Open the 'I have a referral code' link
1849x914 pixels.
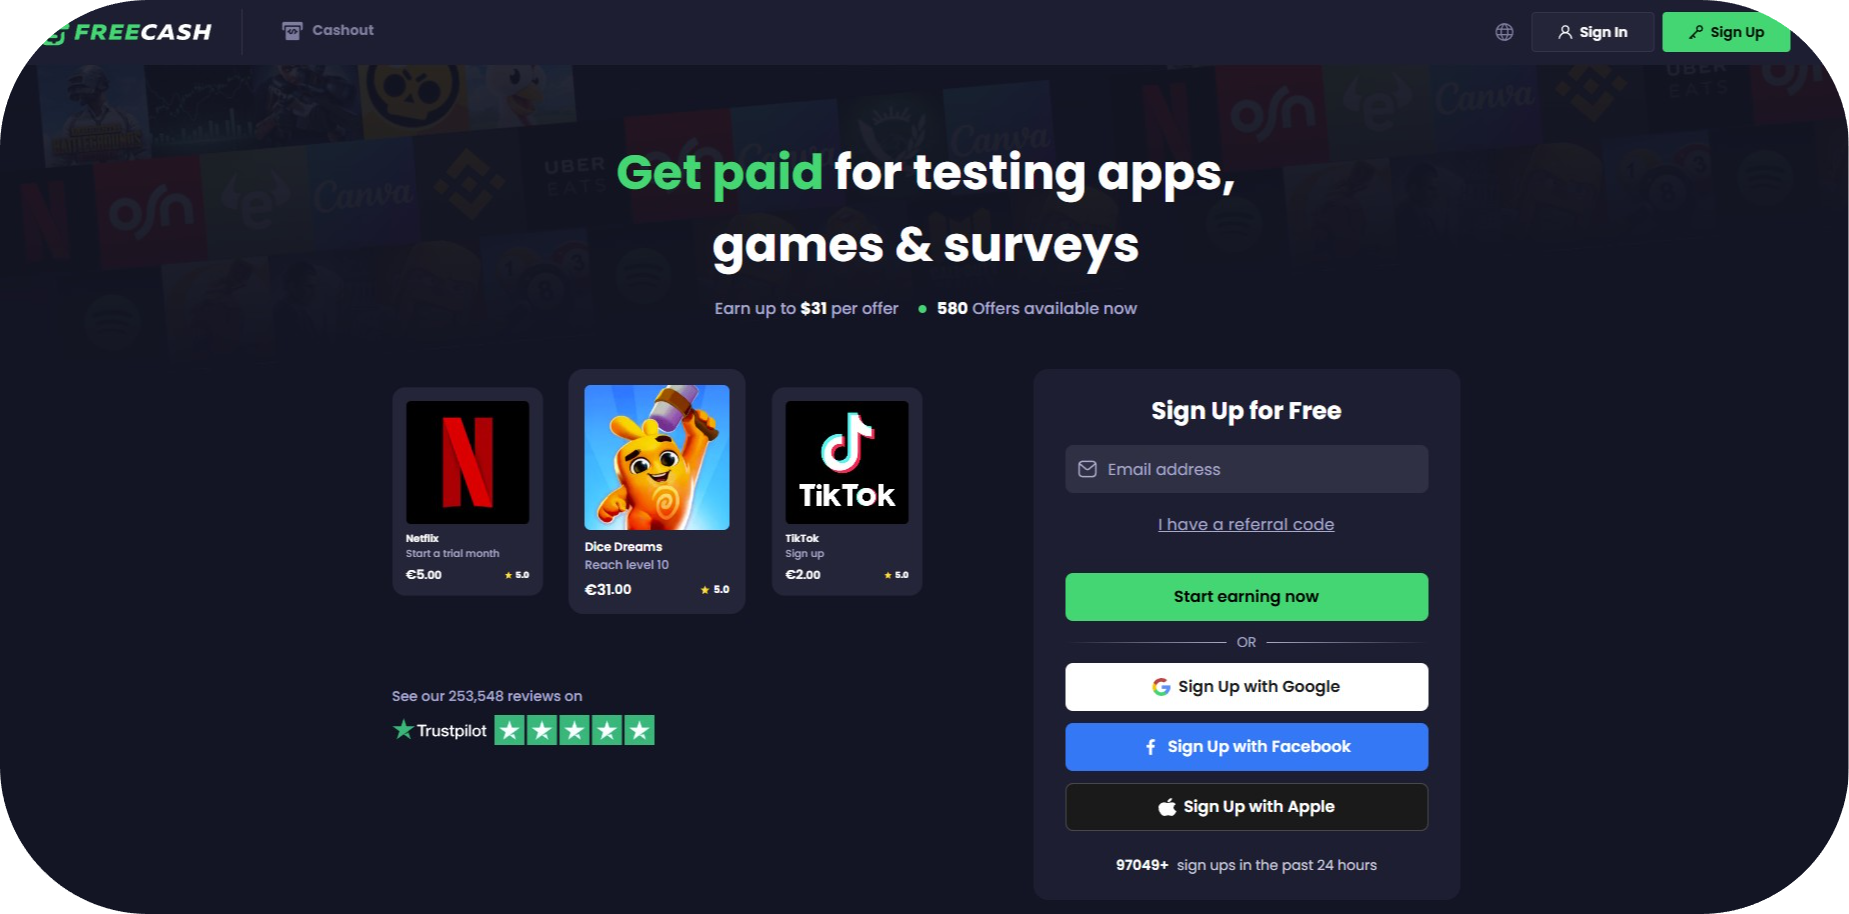tap(1246, 524)
